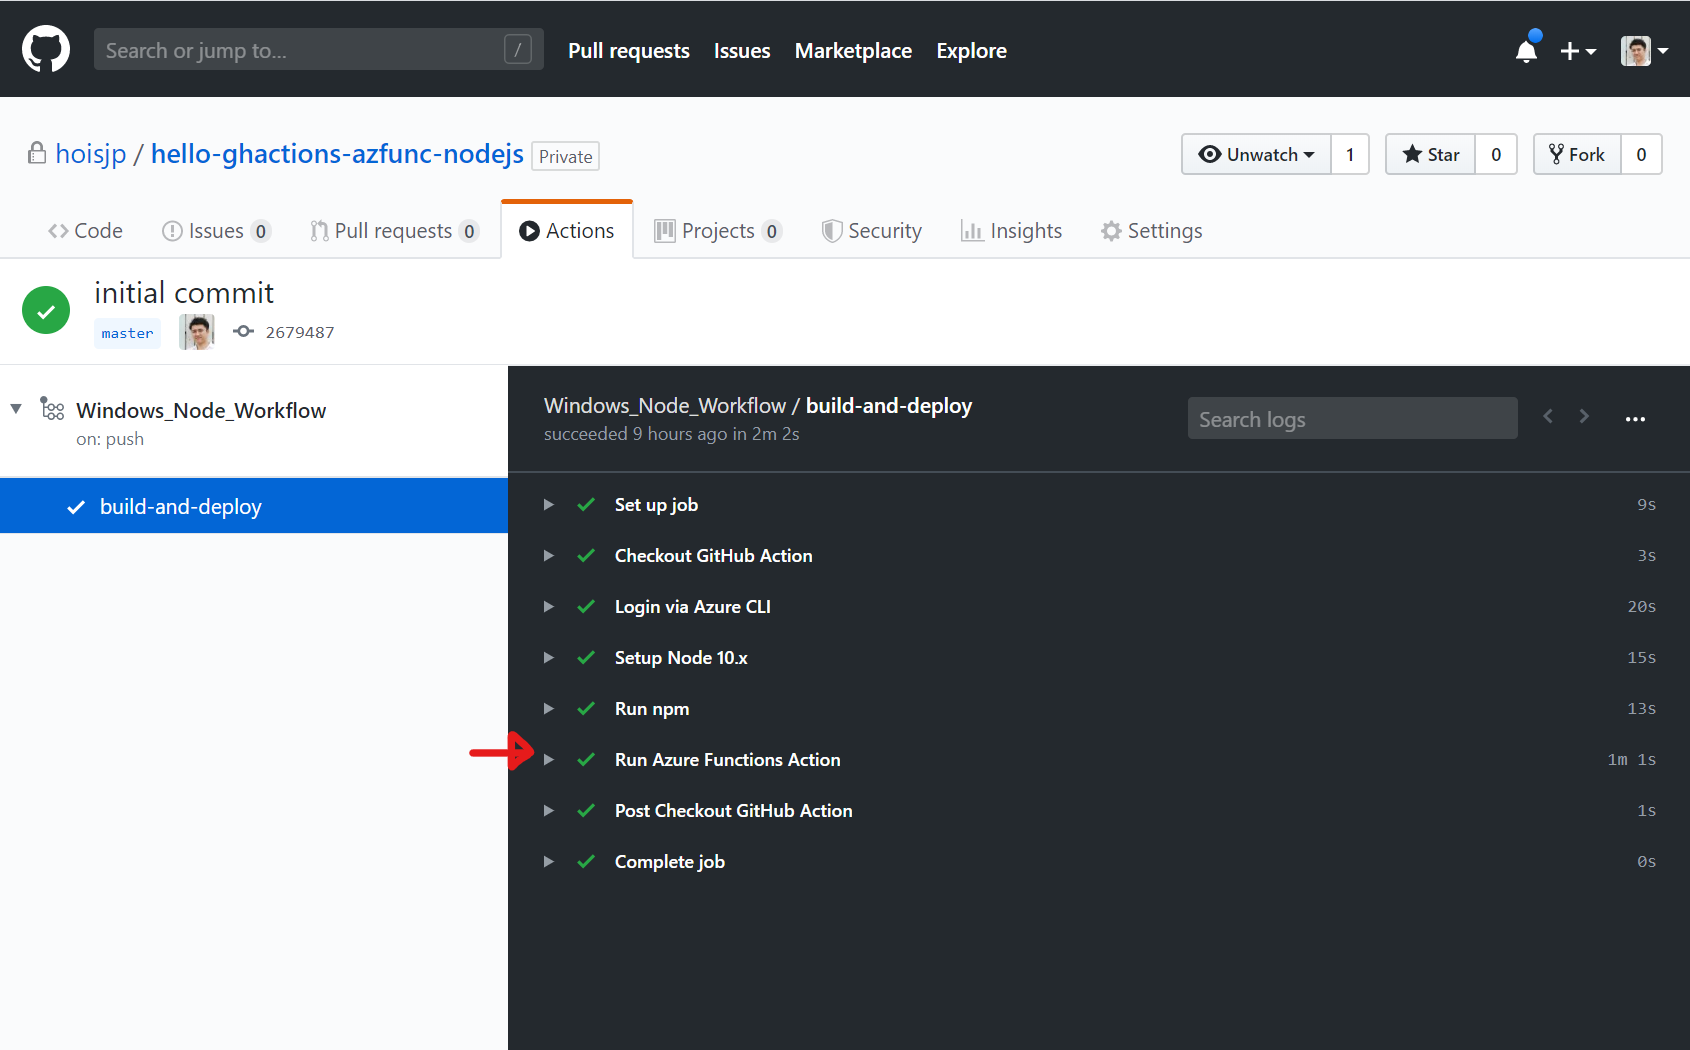1690x1050 pixels.
Task: Expand the Set up job step
Action: coord(548,505)
